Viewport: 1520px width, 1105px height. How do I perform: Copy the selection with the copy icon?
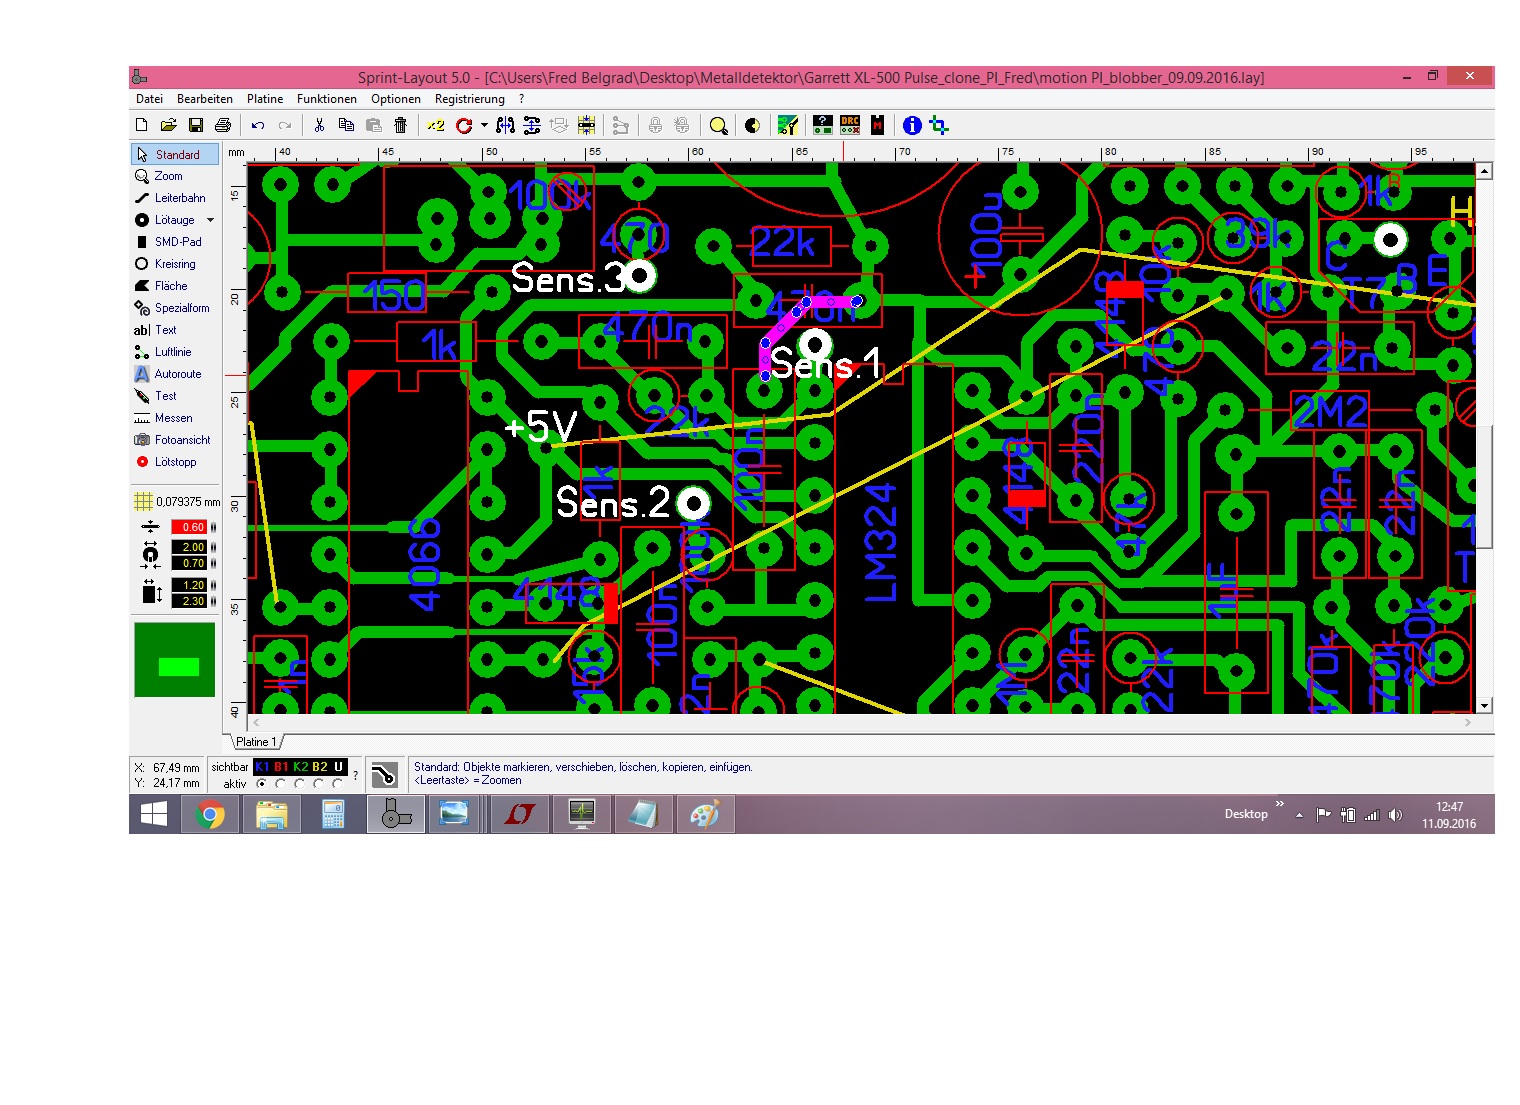(x=346, y=125)
